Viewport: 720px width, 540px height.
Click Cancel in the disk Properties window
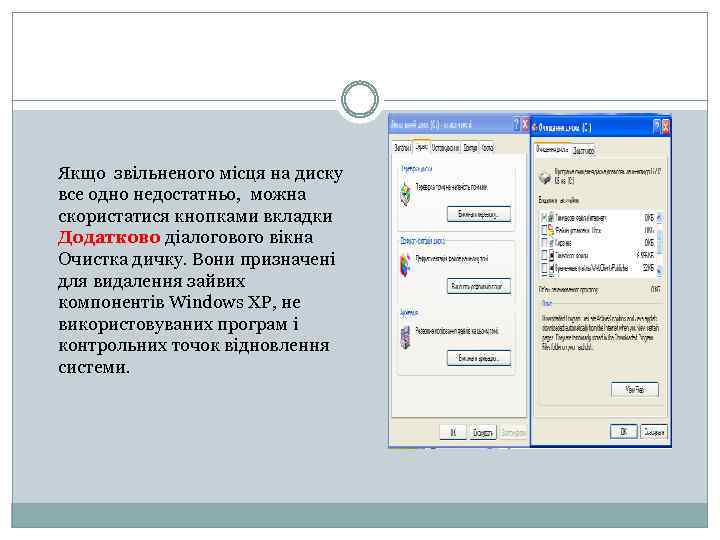click(483, 433)
